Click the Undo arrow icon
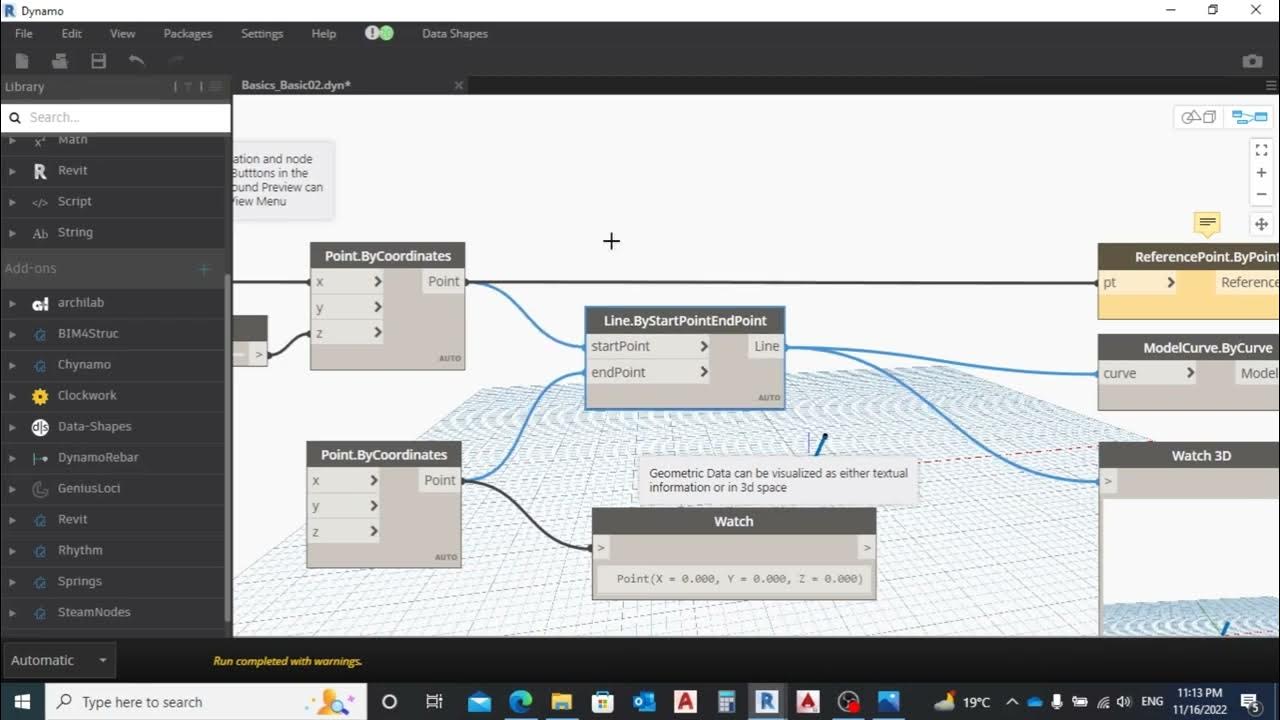 137,61
